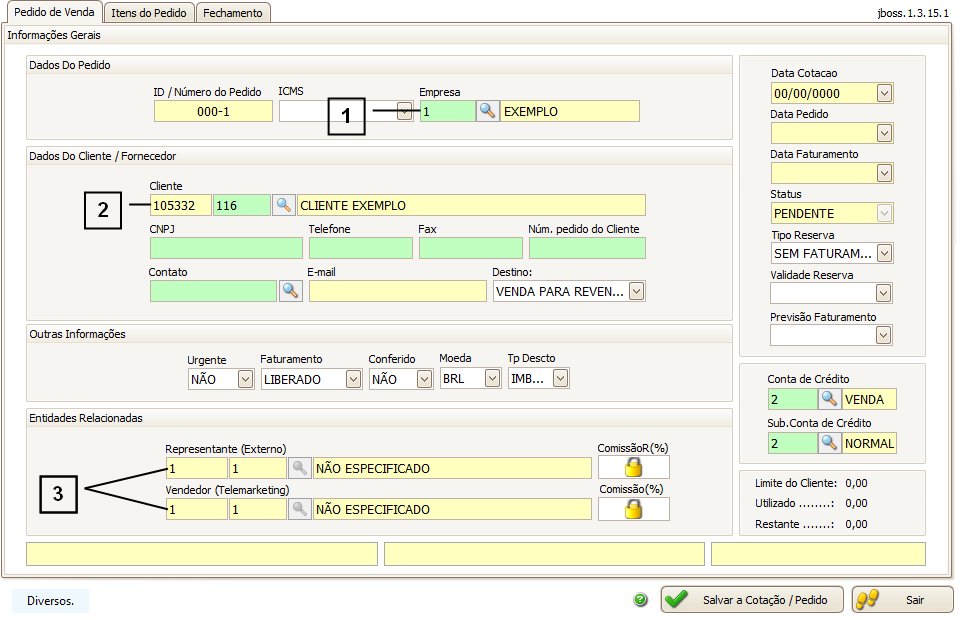Screen dimensions: 960x620
Task: Click the Salvar a Cotação / Pedido button
Action: pos(752,600)
